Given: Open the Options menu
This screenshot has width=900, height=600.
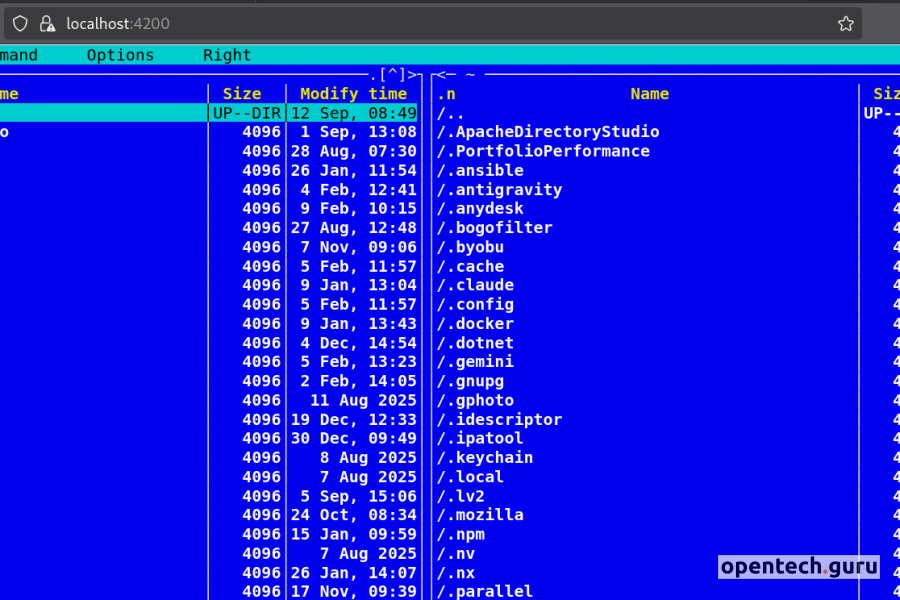Looking at the screenshot, I should pos(120,55).
